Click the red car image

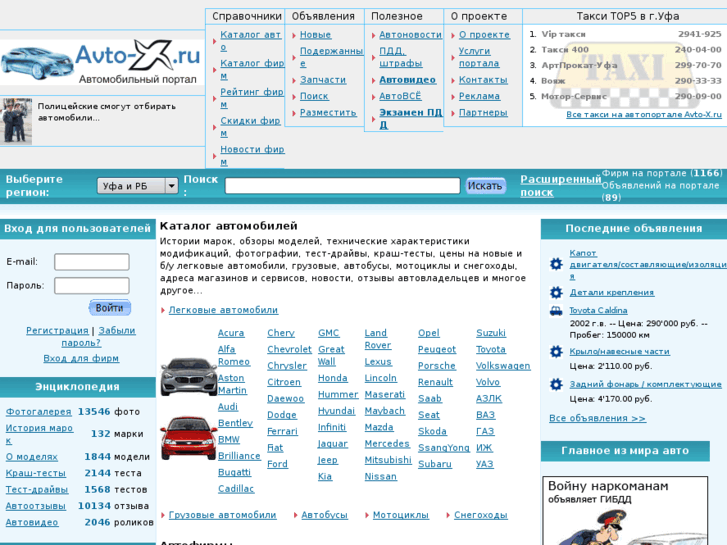click(189, 438)
